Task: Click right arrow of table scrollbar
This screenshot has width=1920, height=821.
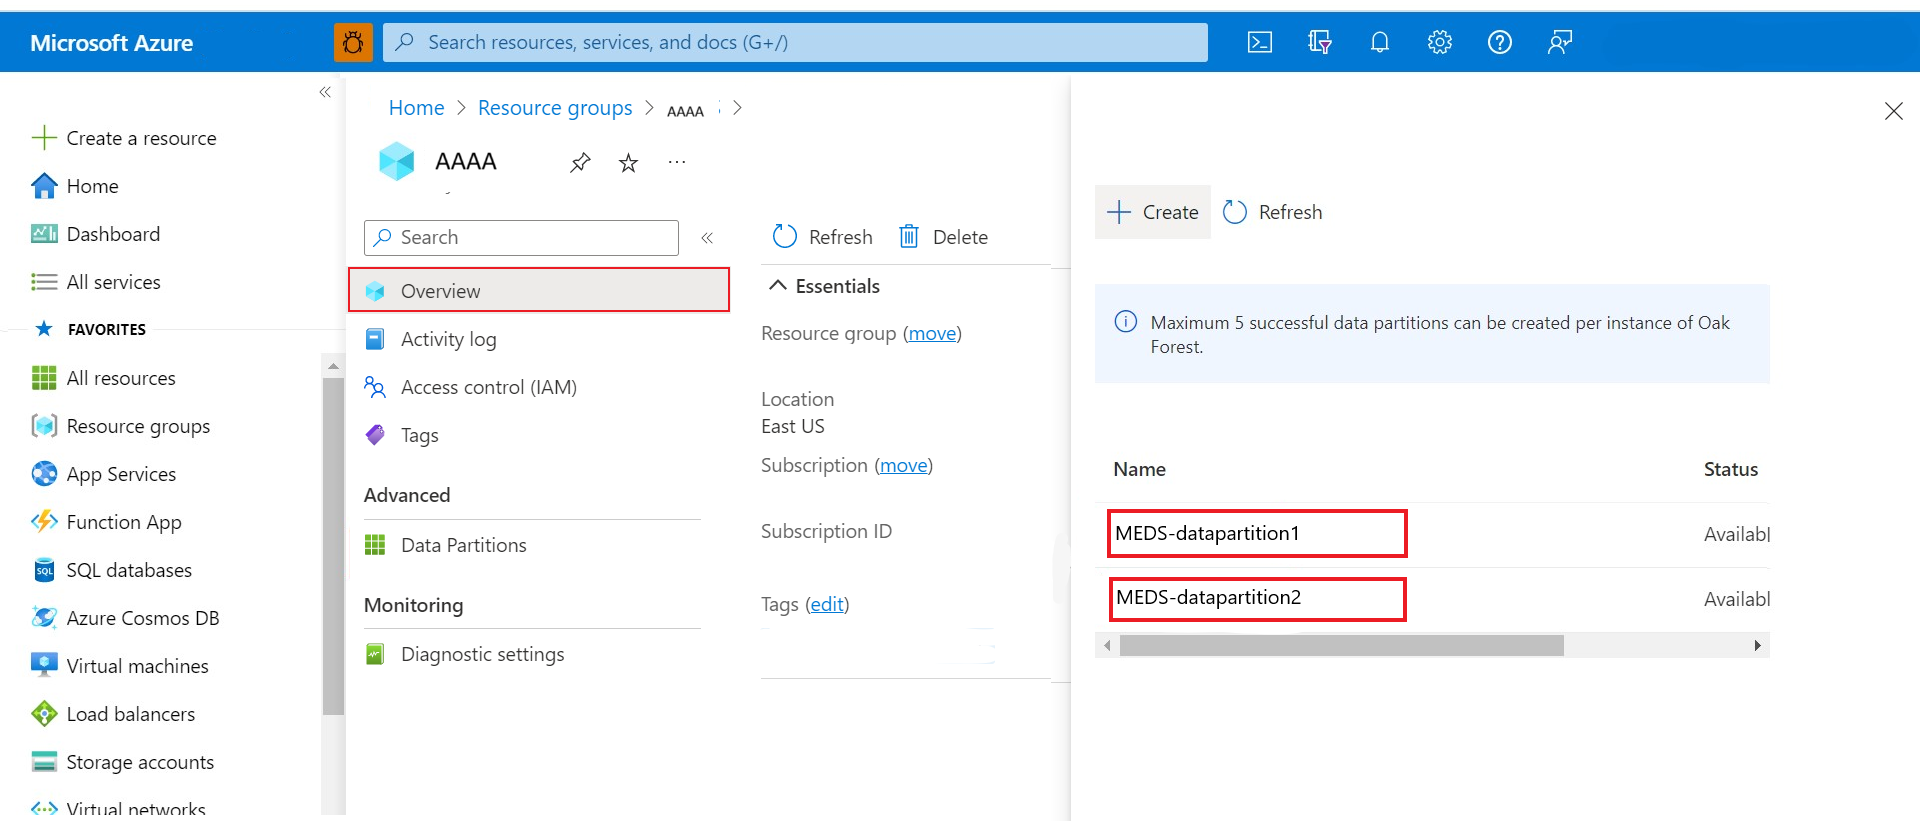Action: click(x=1757, y=646)
